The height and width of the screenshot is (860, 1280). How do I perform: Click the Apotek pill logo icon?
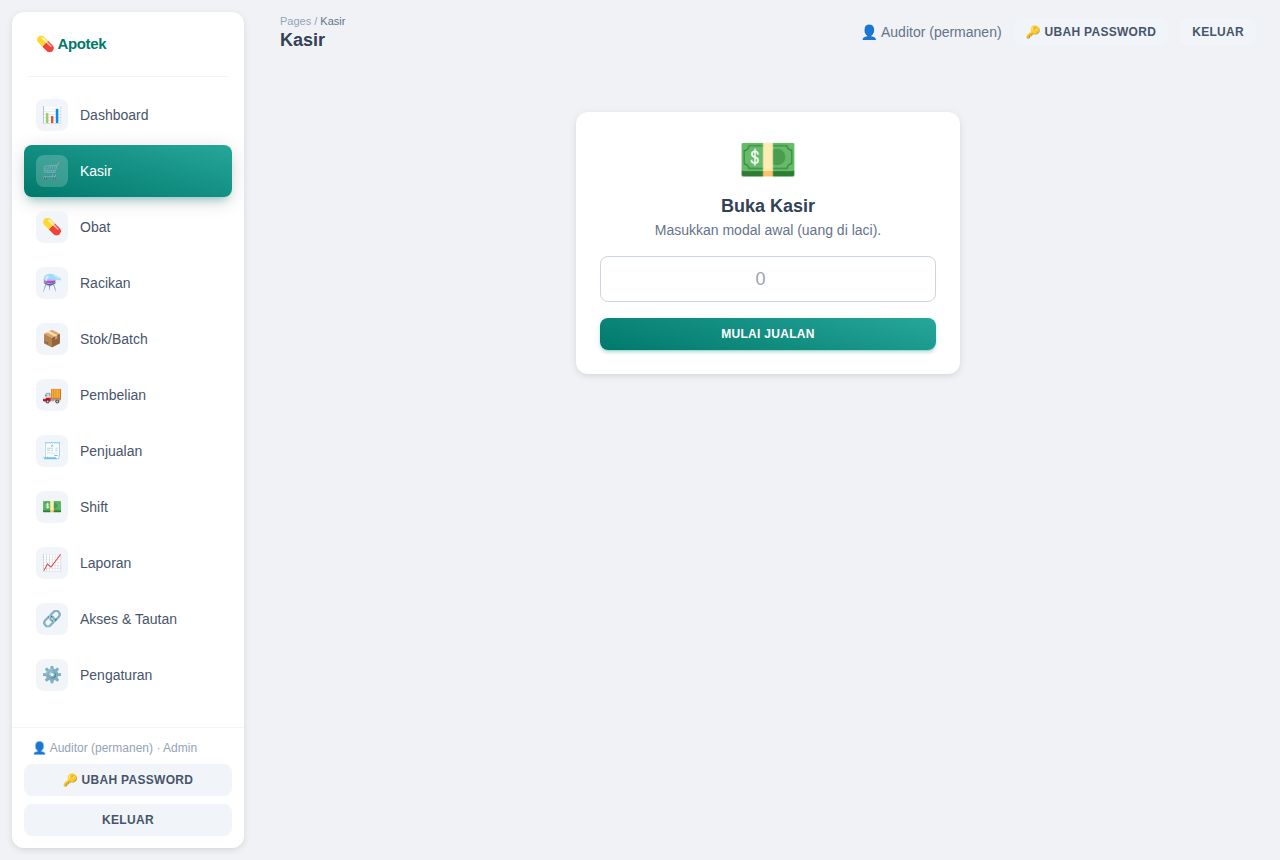pyautogui.click(x=45, y=44)
